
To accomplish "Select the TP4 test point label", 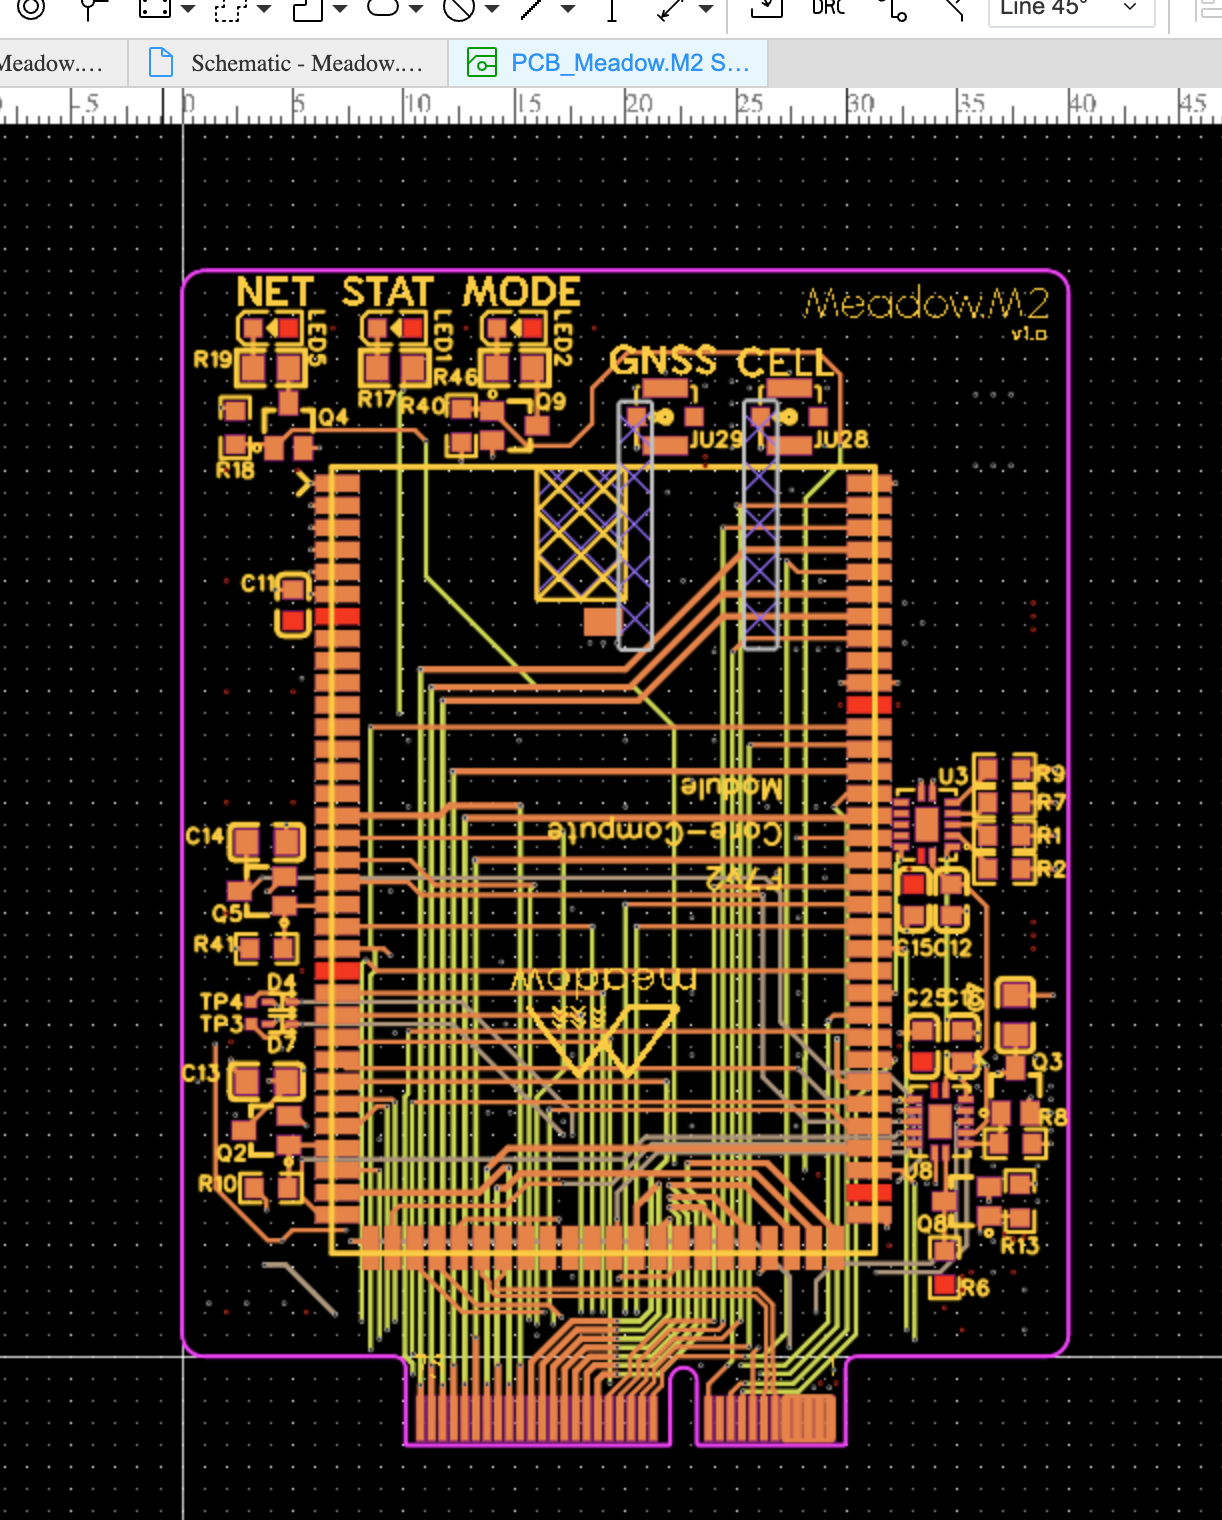I will click(221, 1001).
